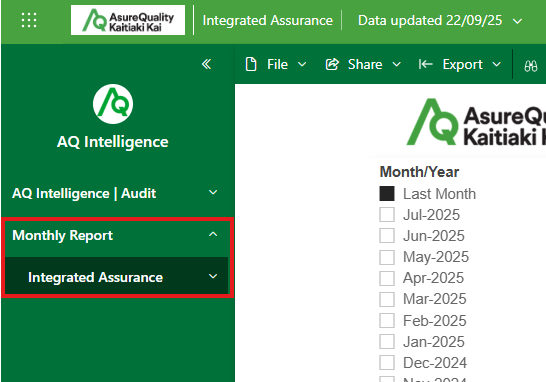Collapse the Monthly Report section chevron
Image resolution: width=546 pixels, height=382 pixels.
coord(213,234)
